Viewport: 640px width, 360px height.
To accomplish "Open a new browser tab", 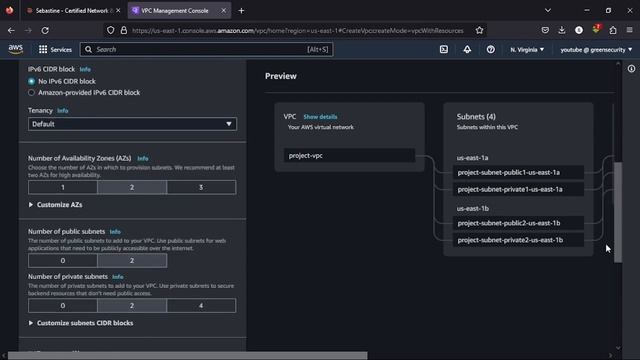I will point(241,11).
